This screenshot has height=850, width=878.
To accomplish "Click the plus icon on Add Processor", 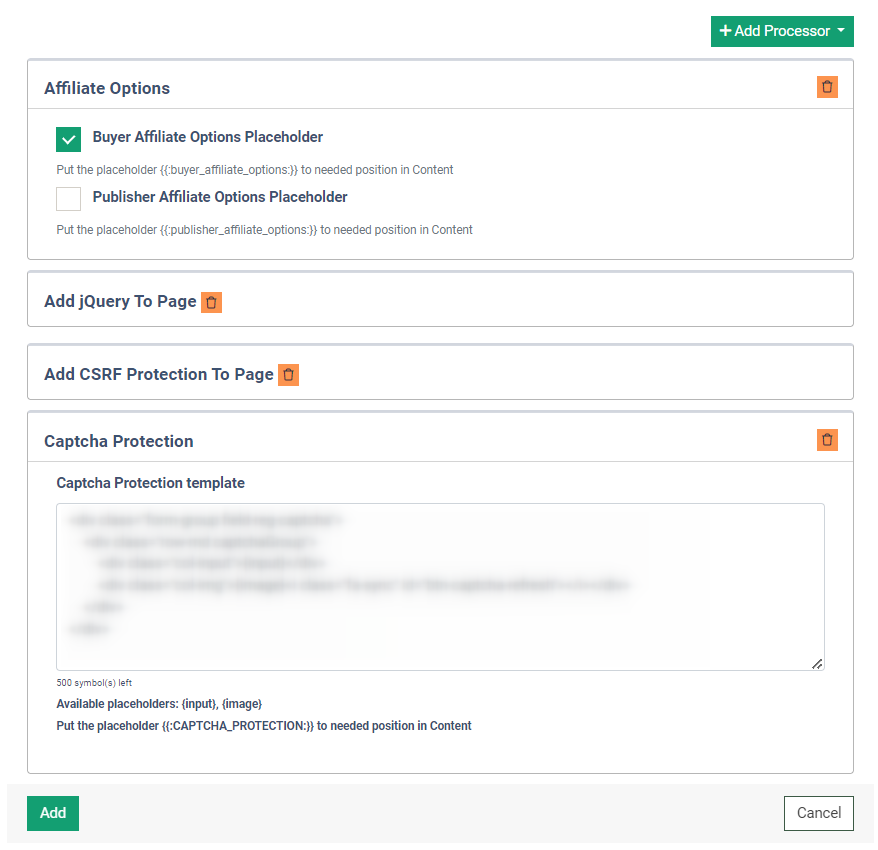I will tap(725, 31).
